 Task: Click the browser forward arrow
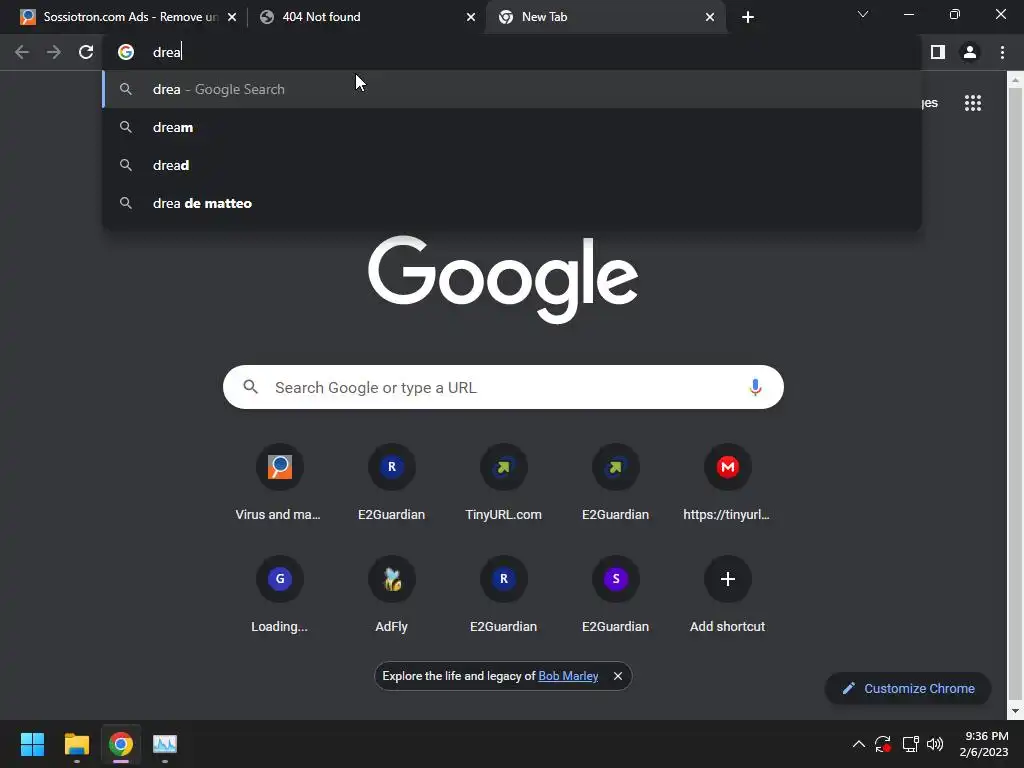(x=54, y=52)
